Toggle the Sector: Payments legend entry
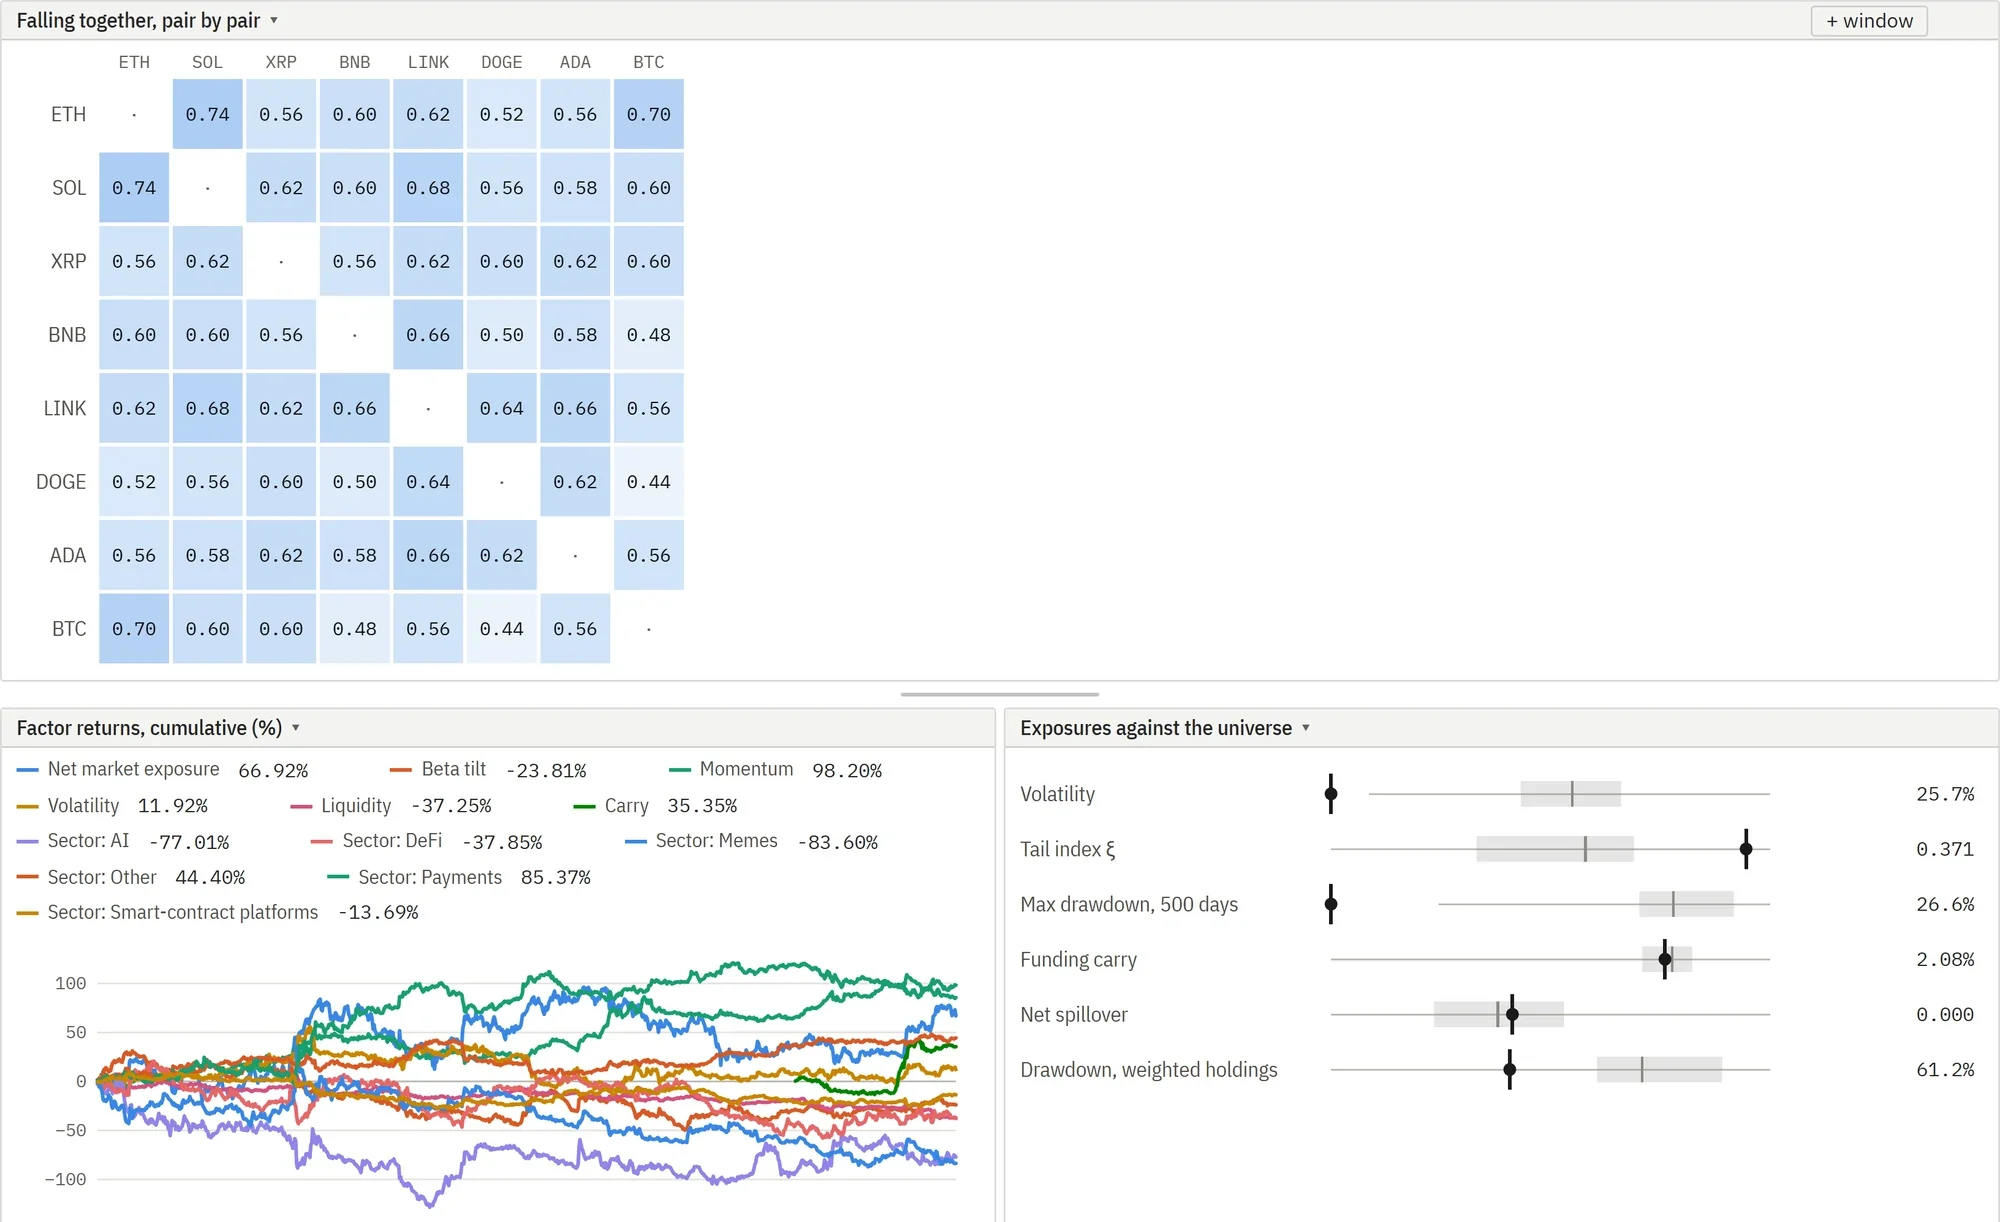Image resolution: width=2000 pixels, height=1222 pixels. coord(459,877)
